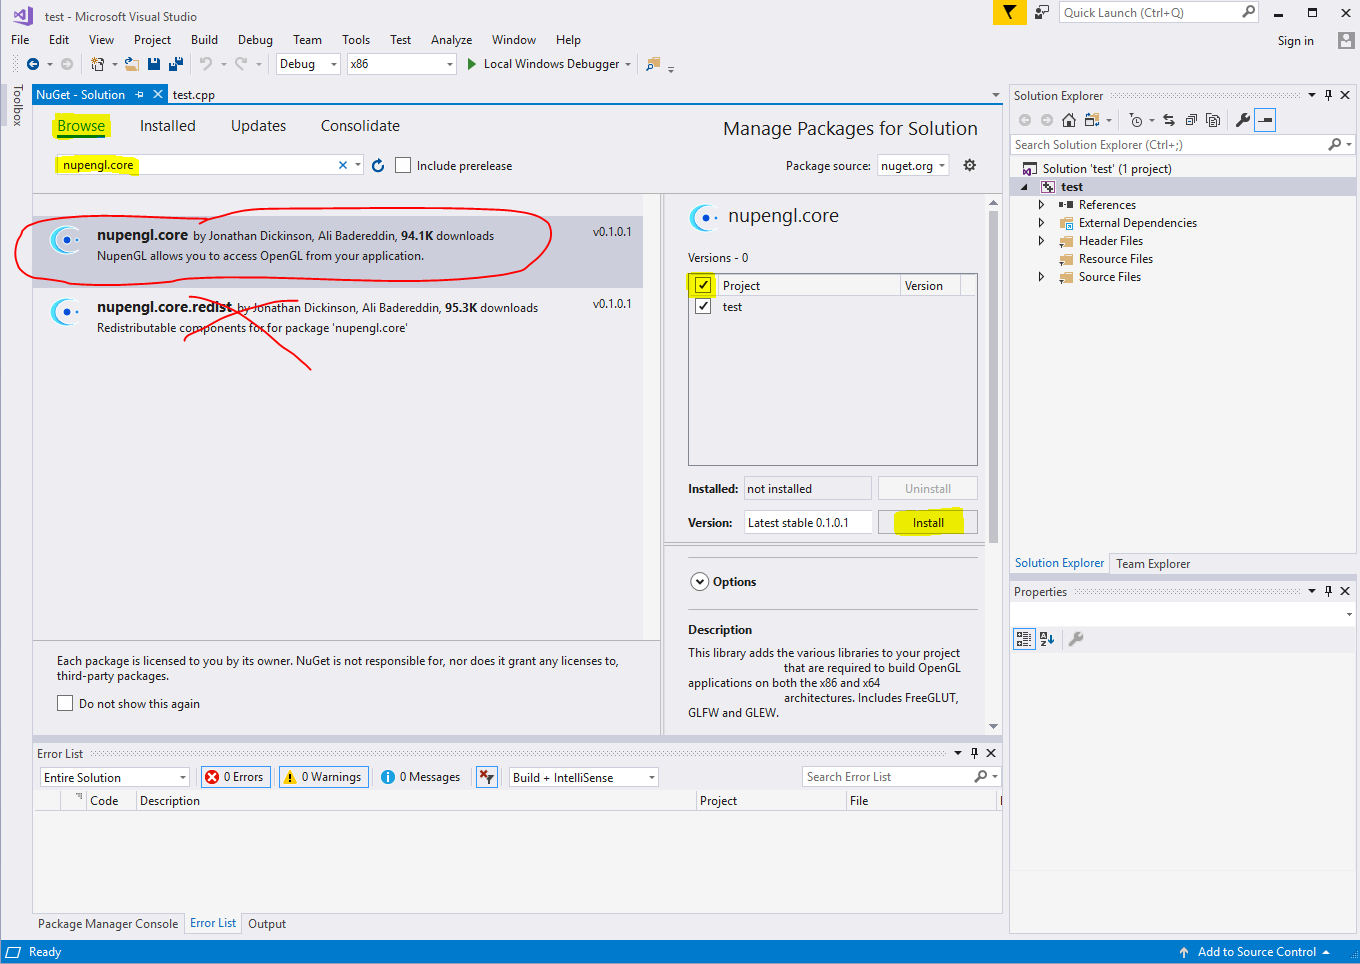Screen dimensions: 1360x964
Task: Check the Do not show this again box
Action: tap(65, 704)
